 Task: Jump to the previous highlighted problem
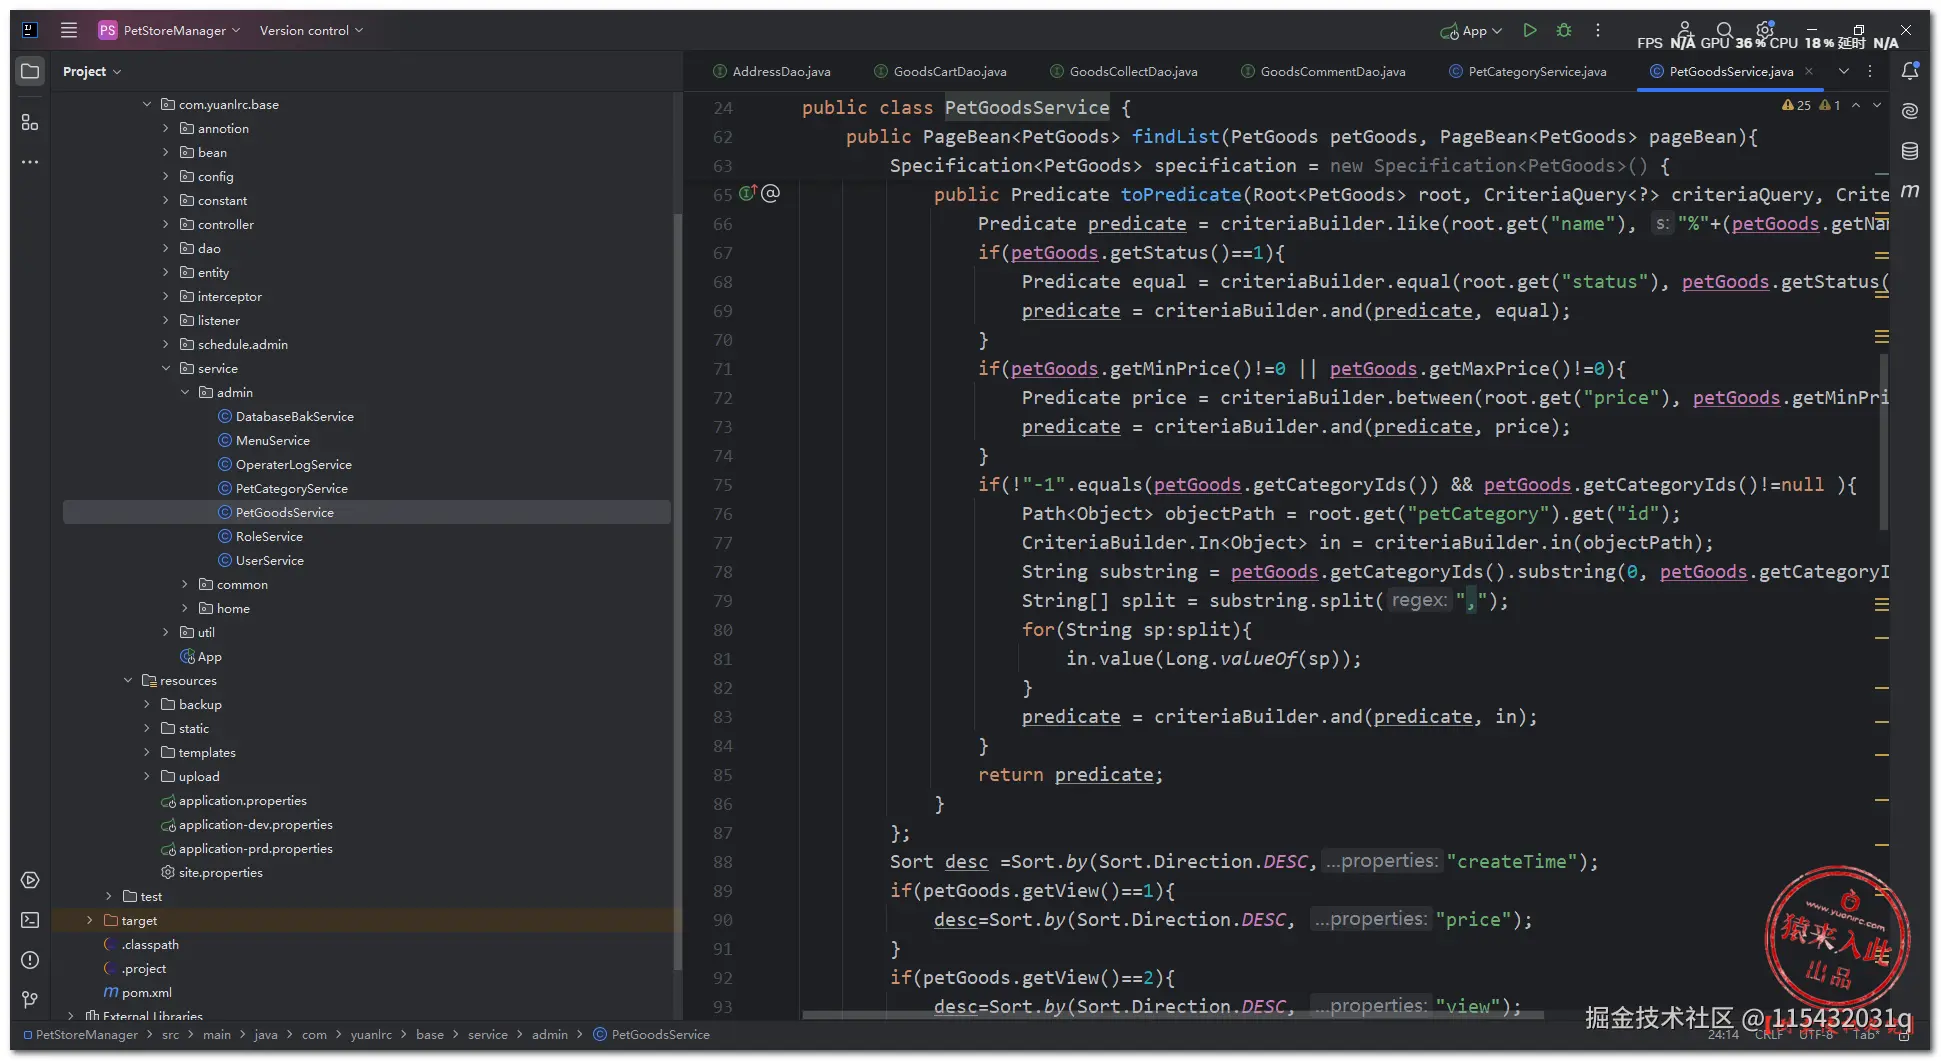(x=1856, y=105)
